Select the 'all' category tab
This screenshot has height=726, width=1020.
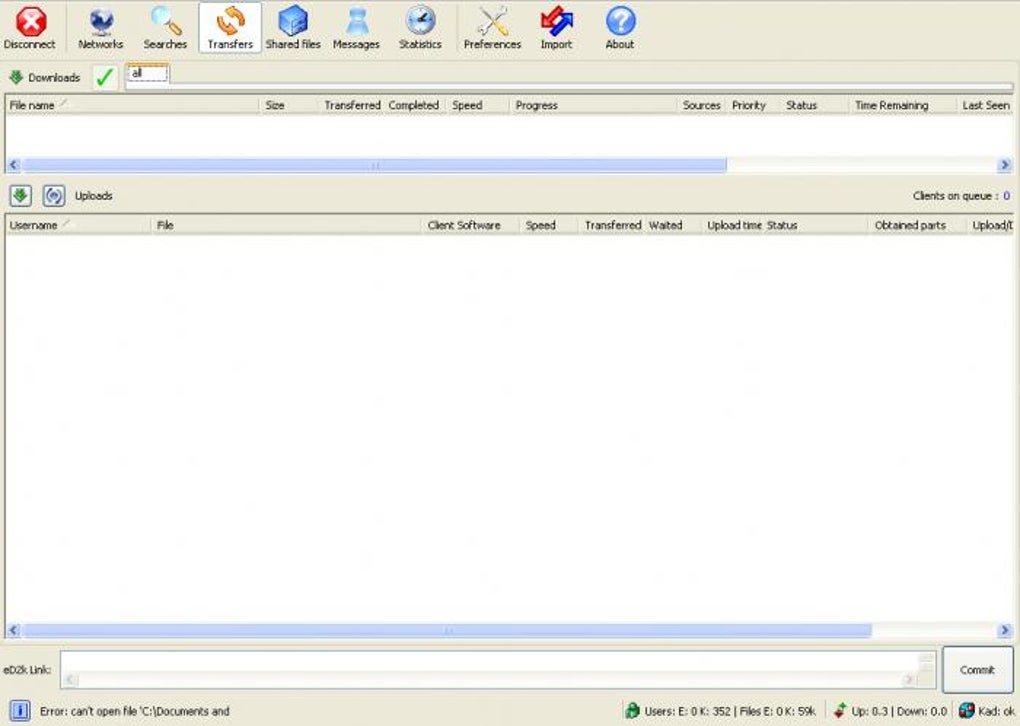(148, 74)
